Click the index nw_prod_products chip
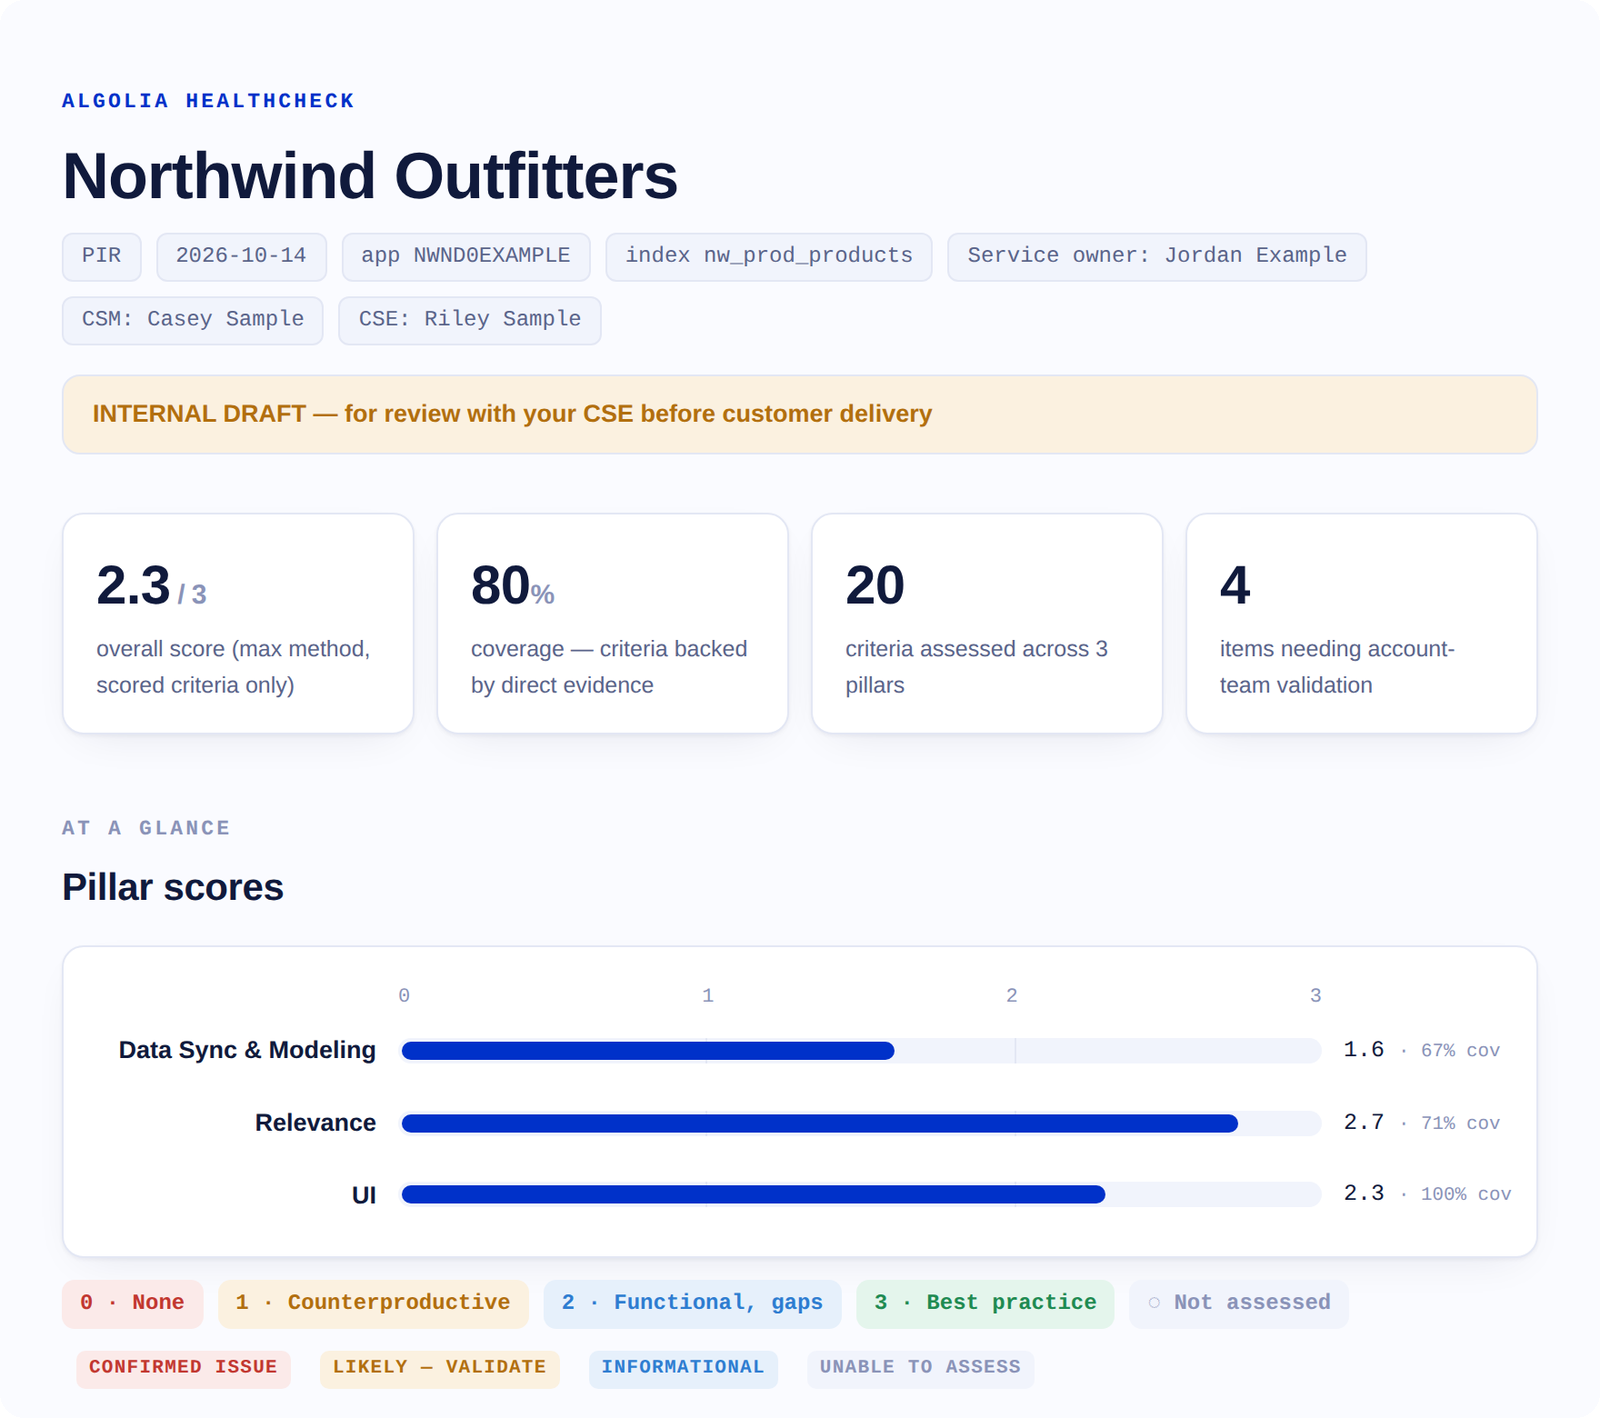Image resolution: width=1600 pixels, height=1418 pixels. tap(769, 257)
